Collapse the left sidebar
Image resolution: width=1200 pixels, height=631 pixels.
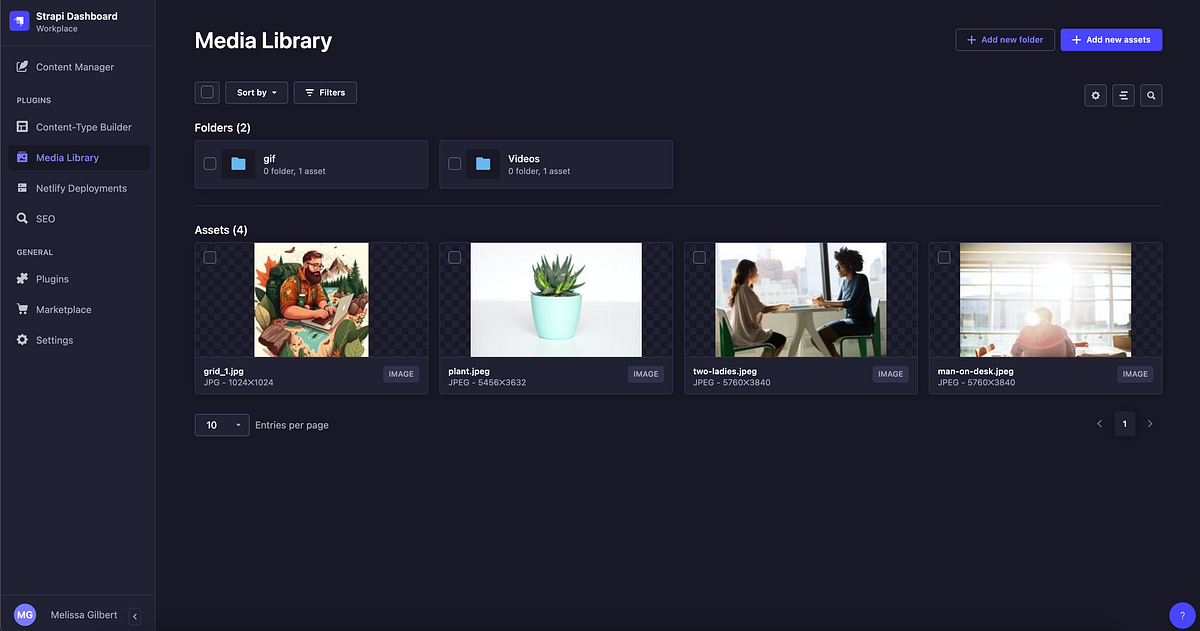[x=135, y=616]
